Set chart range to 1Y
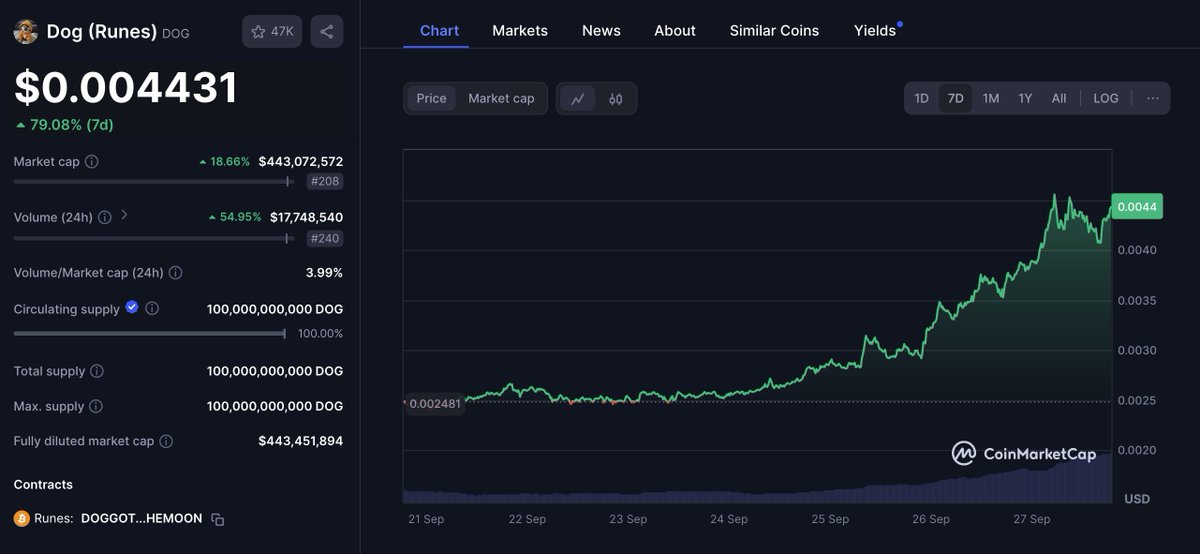The width and height of the screenshot is (1200, 554). tap(1025, 98)
